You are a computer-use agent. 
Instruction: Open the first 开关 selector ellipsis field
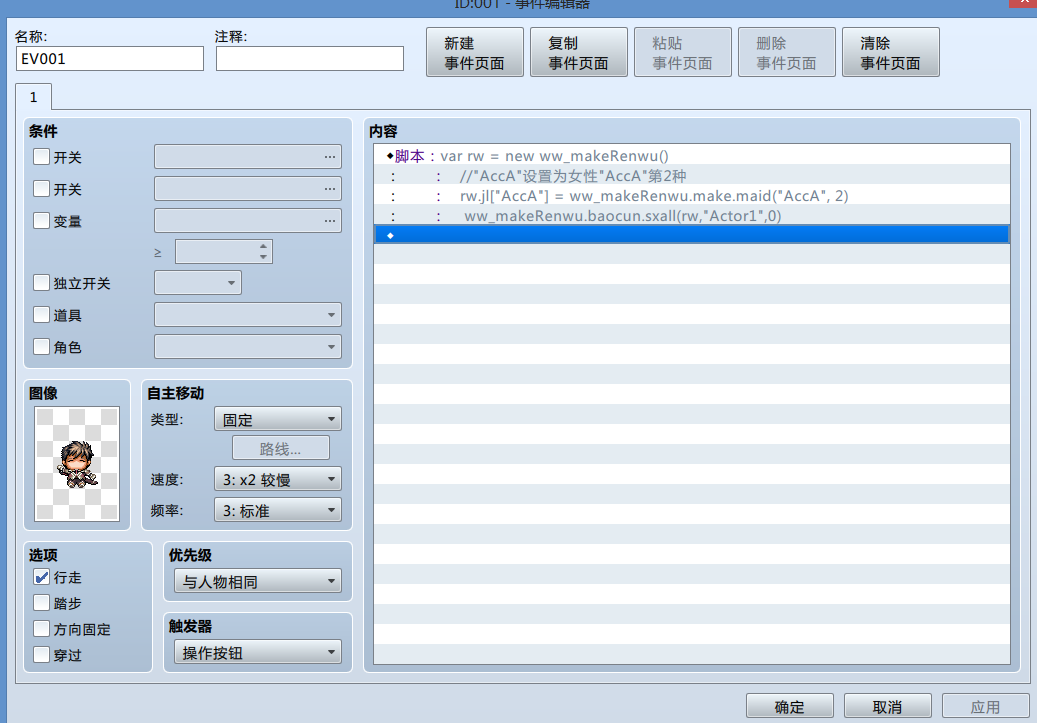click(248, 157)
